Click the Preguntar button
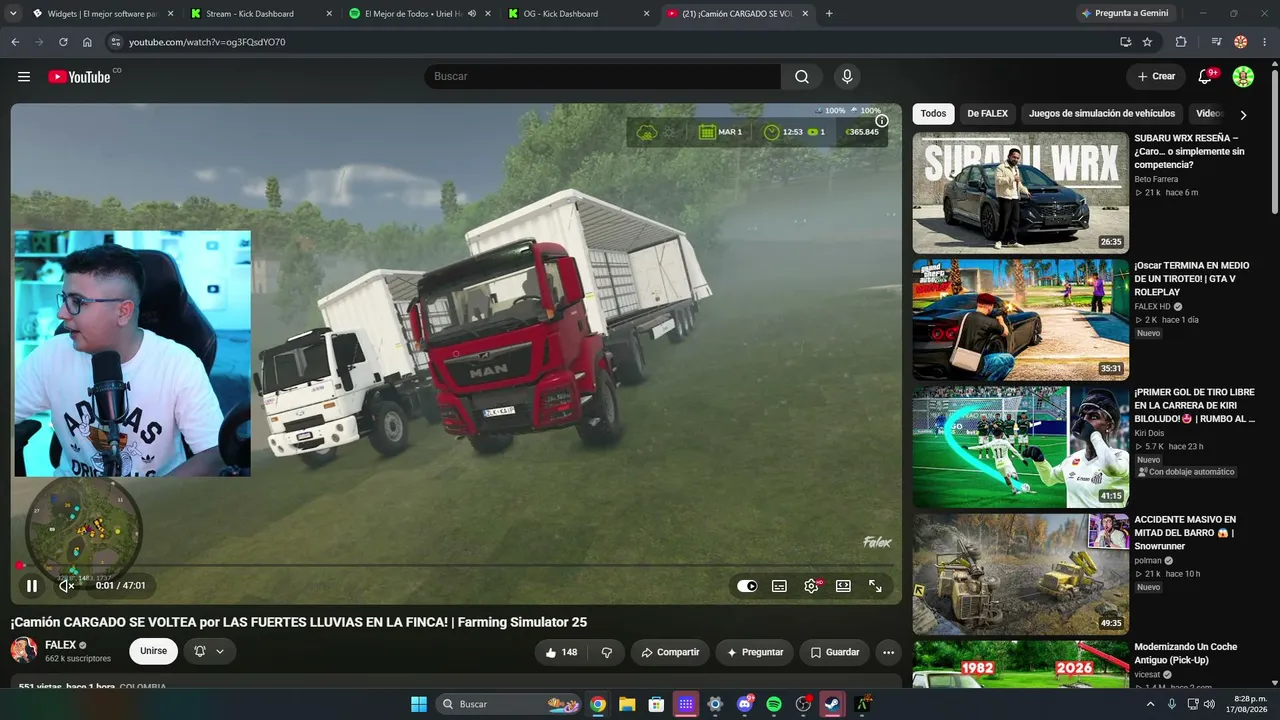This screenshot has height=720, width=1280. (x=755, y=652)
